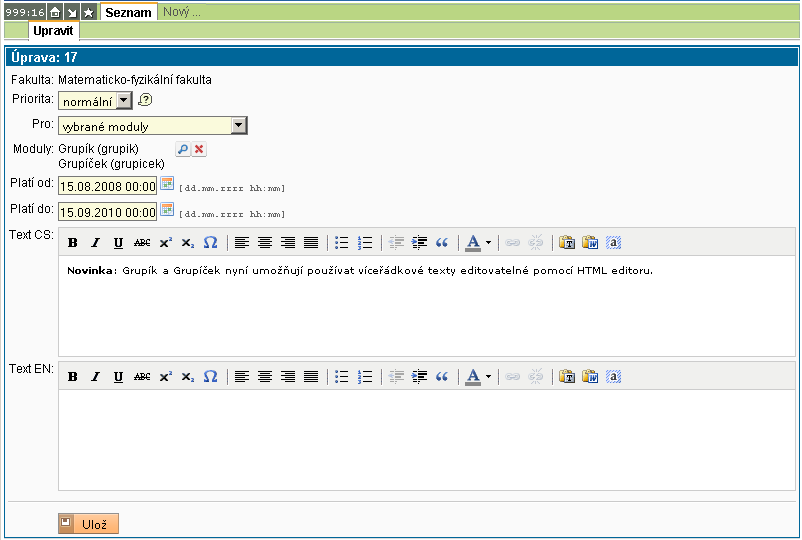Open calendar picker for Platí do

click(x=167, y=210)
